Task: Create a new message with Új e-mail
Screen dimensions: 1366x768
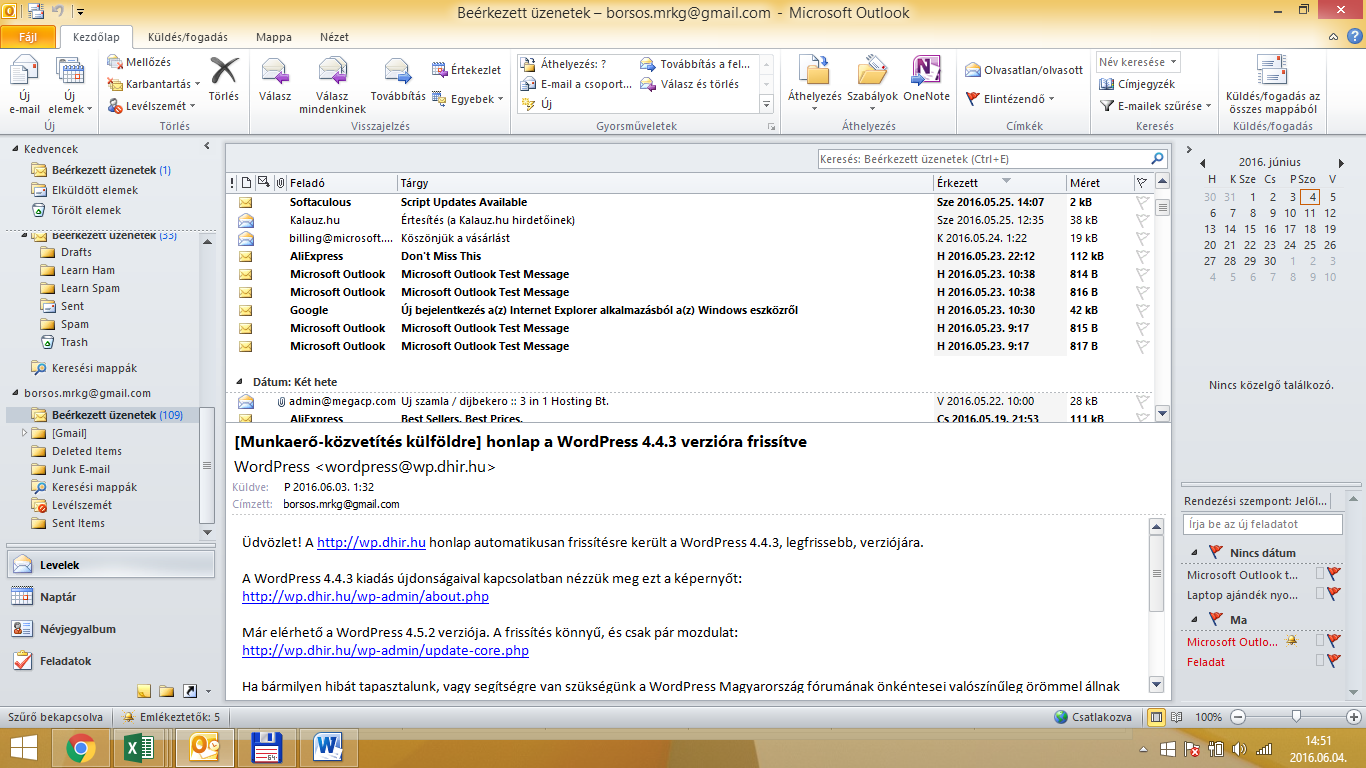Action: [24, 85]
